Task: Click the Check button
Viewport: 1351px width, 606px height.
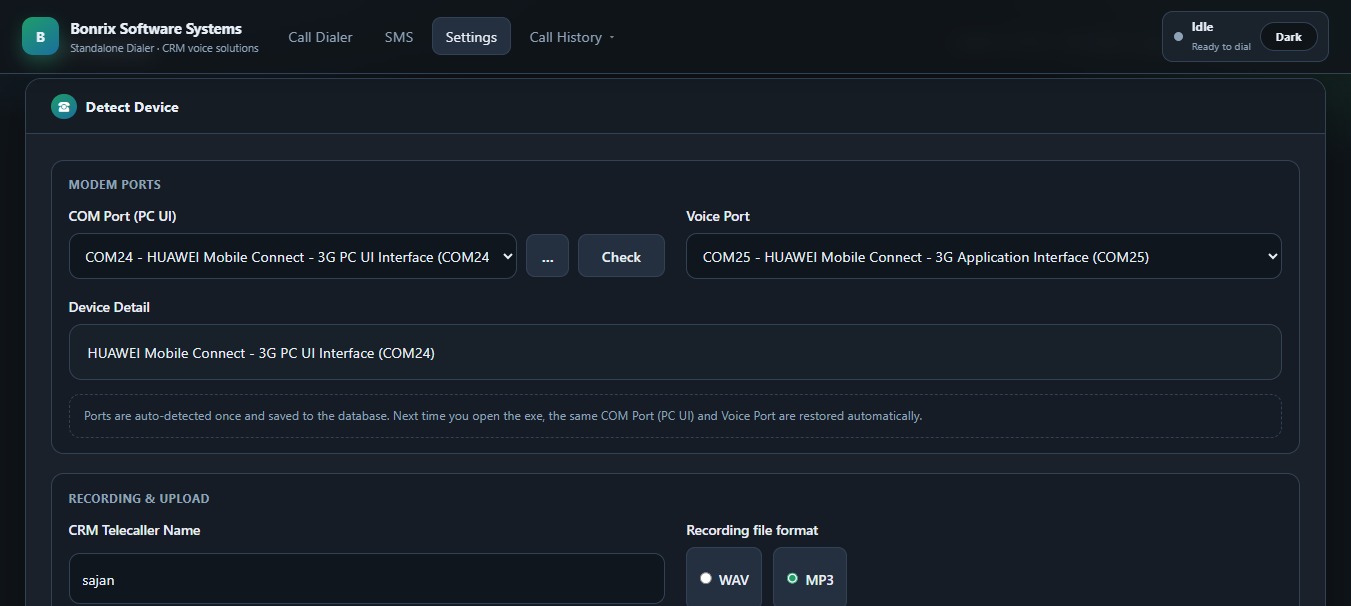Action: pos(621,257)
